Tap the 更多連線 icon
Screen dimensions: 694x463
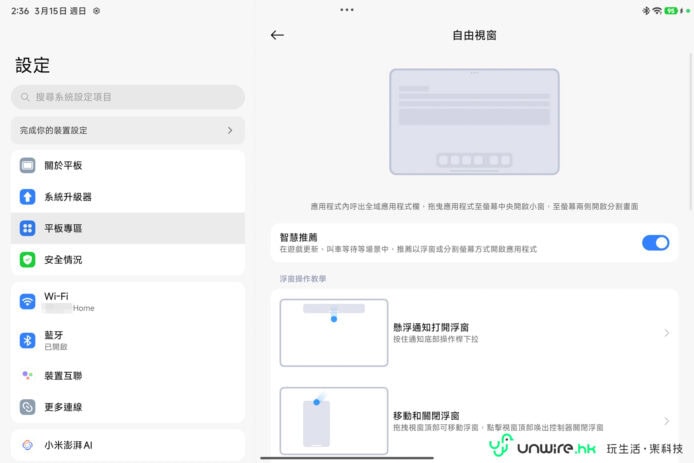click(28, 407)
